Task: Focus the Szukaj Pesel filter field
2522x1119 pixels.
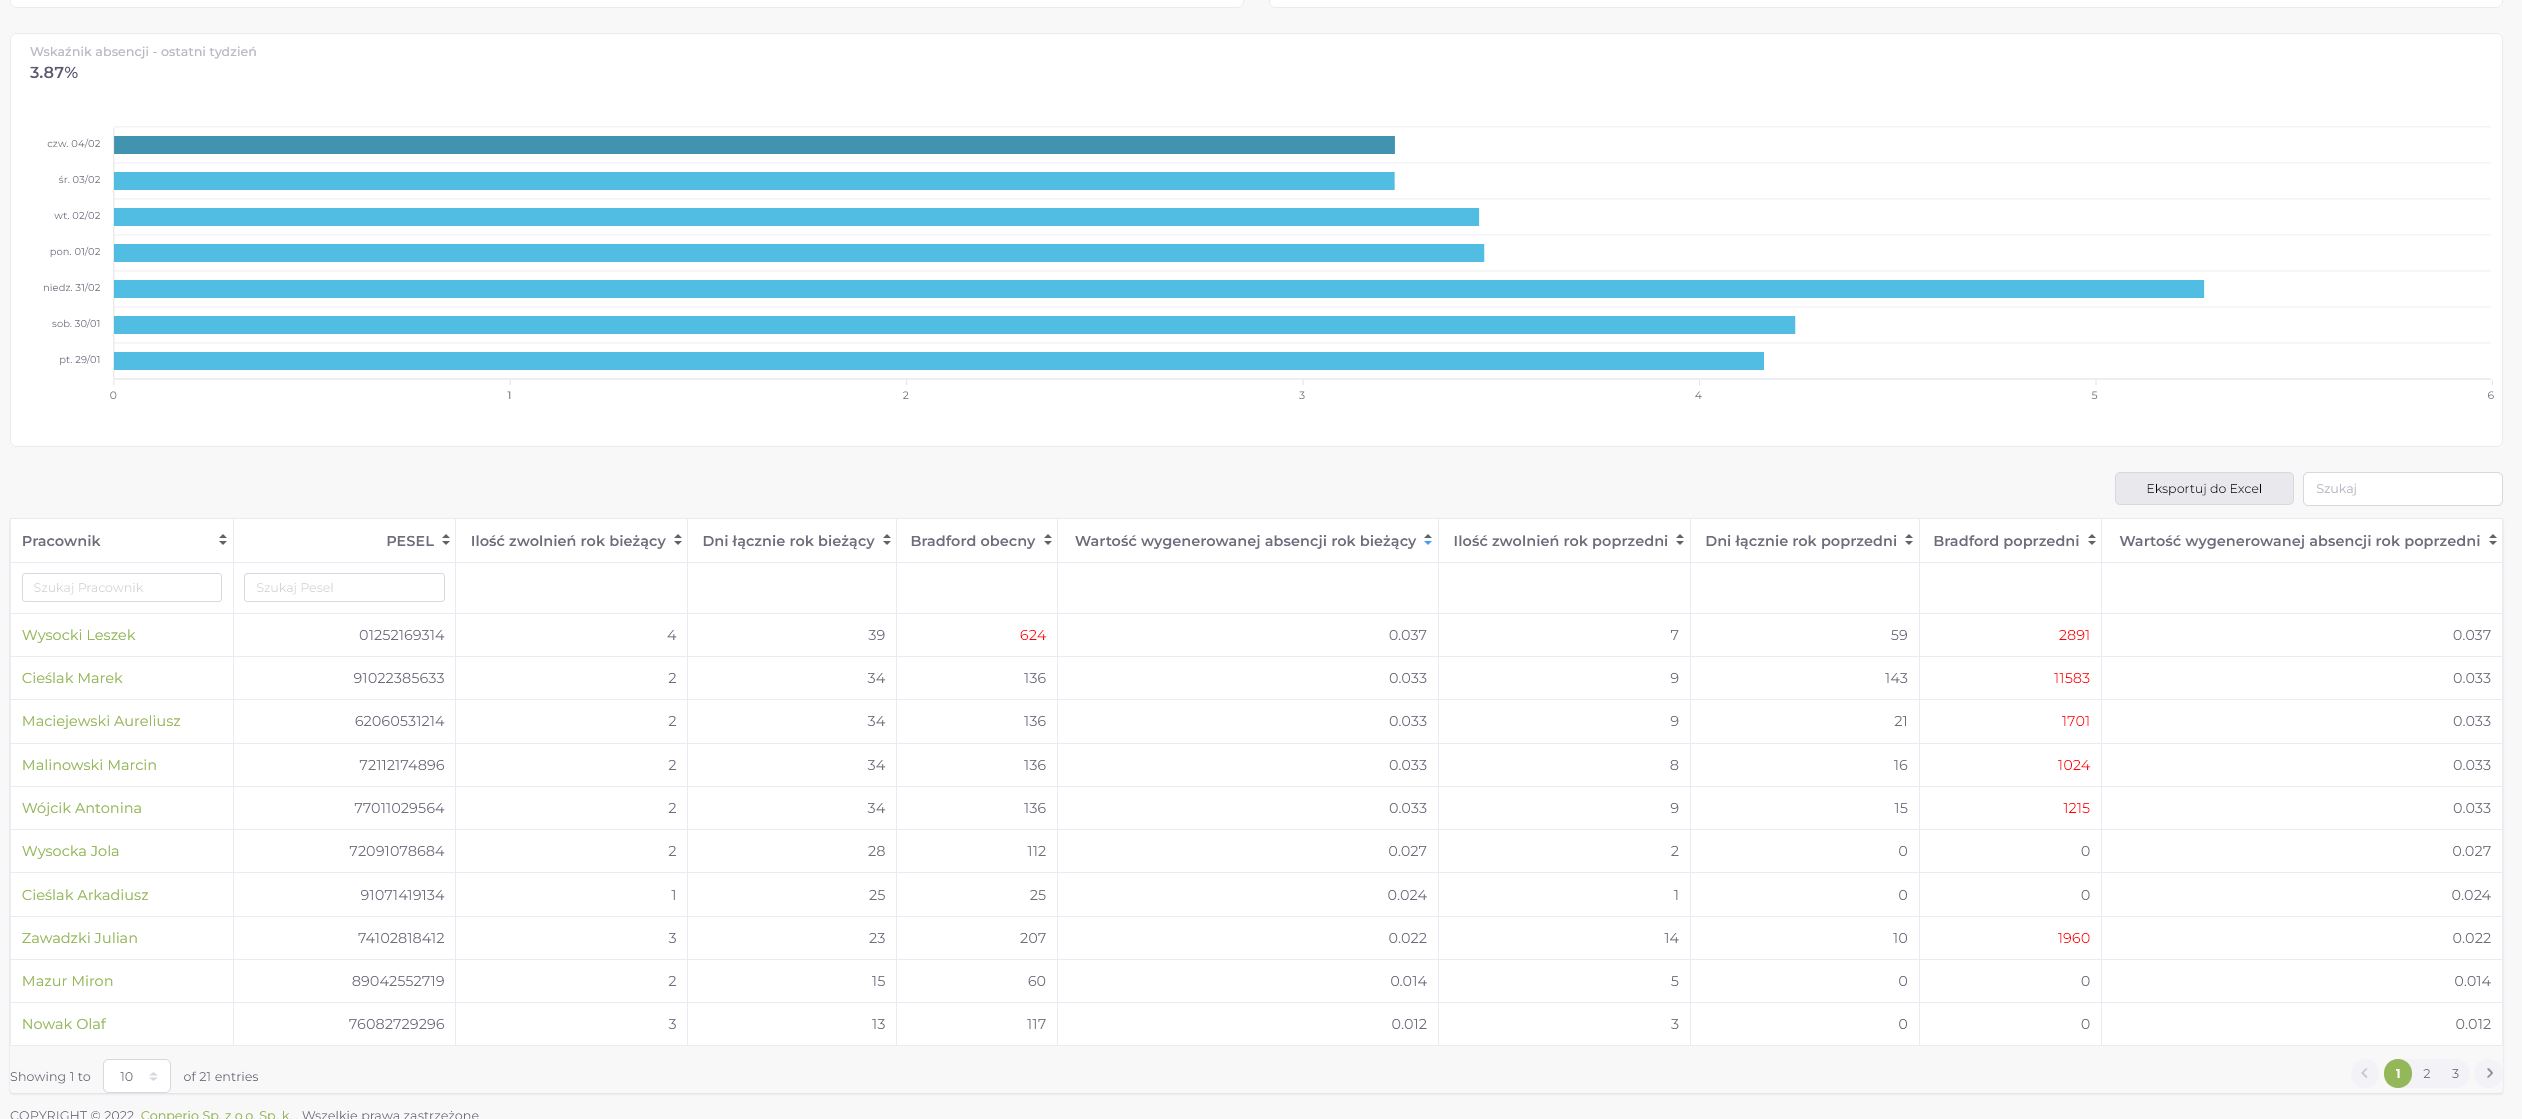Action: pyautogui.click(x=344, y=587)
